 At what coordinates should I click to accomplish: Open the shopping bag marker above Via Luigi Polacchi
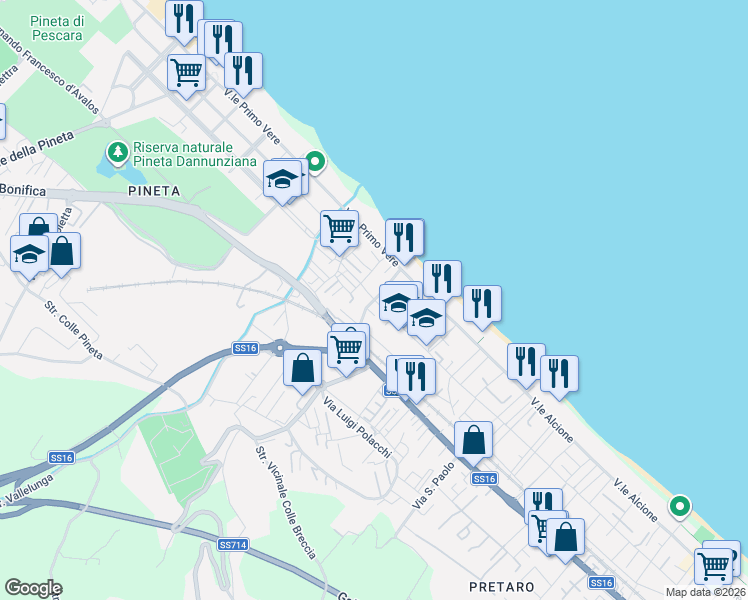(302, 371)
